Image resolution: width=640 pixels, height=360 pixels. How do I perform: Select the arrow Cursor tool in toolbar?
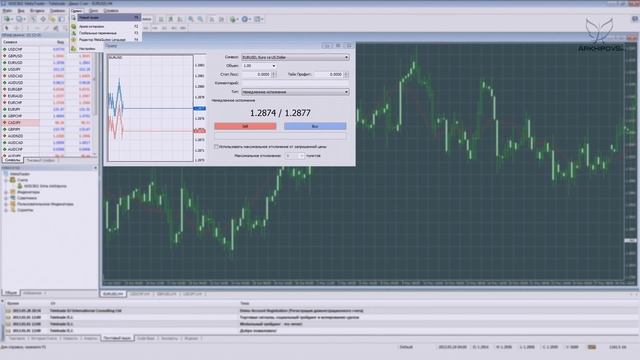click(x=7, y=28)
